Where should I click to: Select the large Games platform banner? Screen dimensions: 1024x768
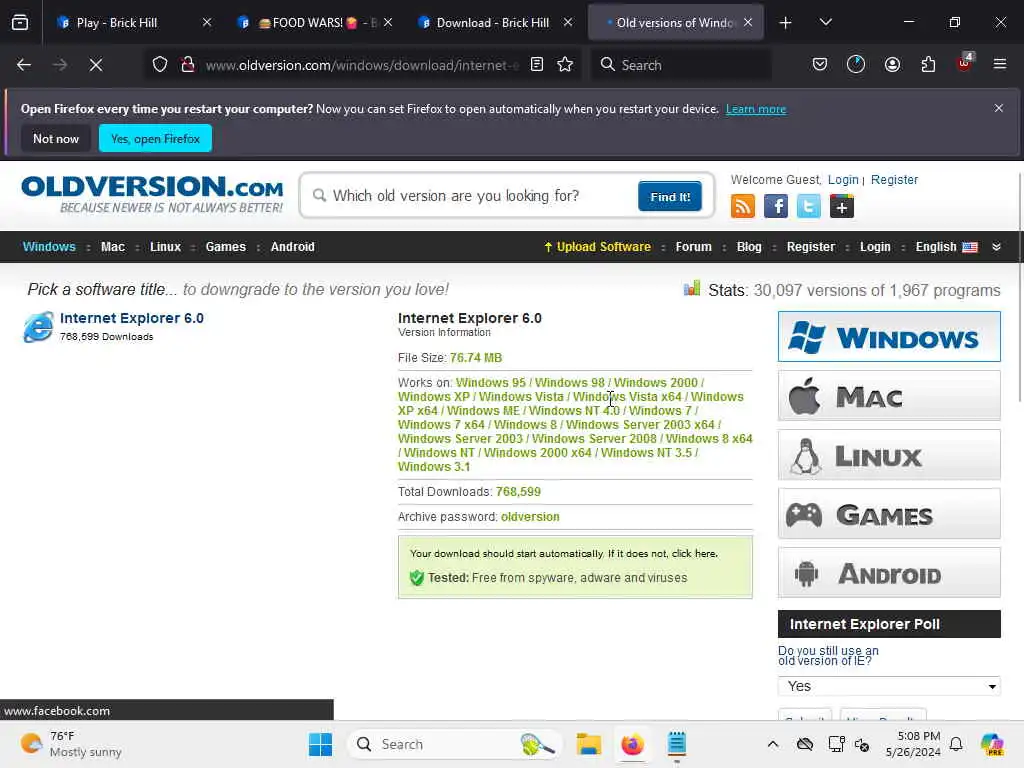889,514
